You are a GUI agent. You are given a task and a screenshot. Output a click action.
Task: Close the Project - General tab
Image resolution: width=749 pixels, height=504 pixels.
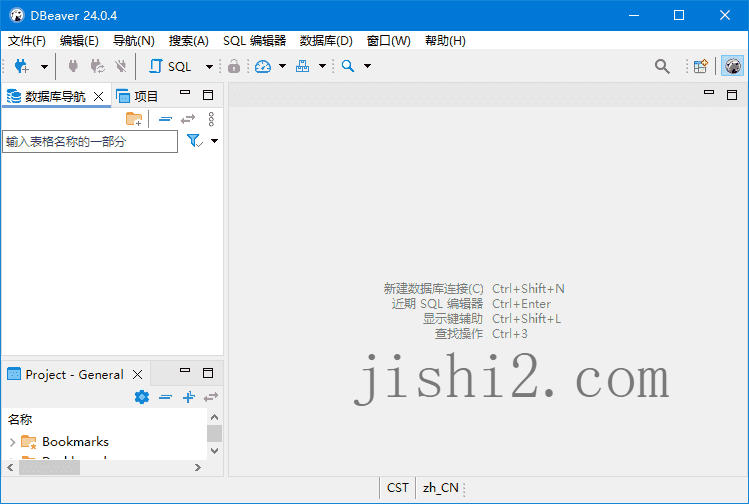tap(138, 375)
